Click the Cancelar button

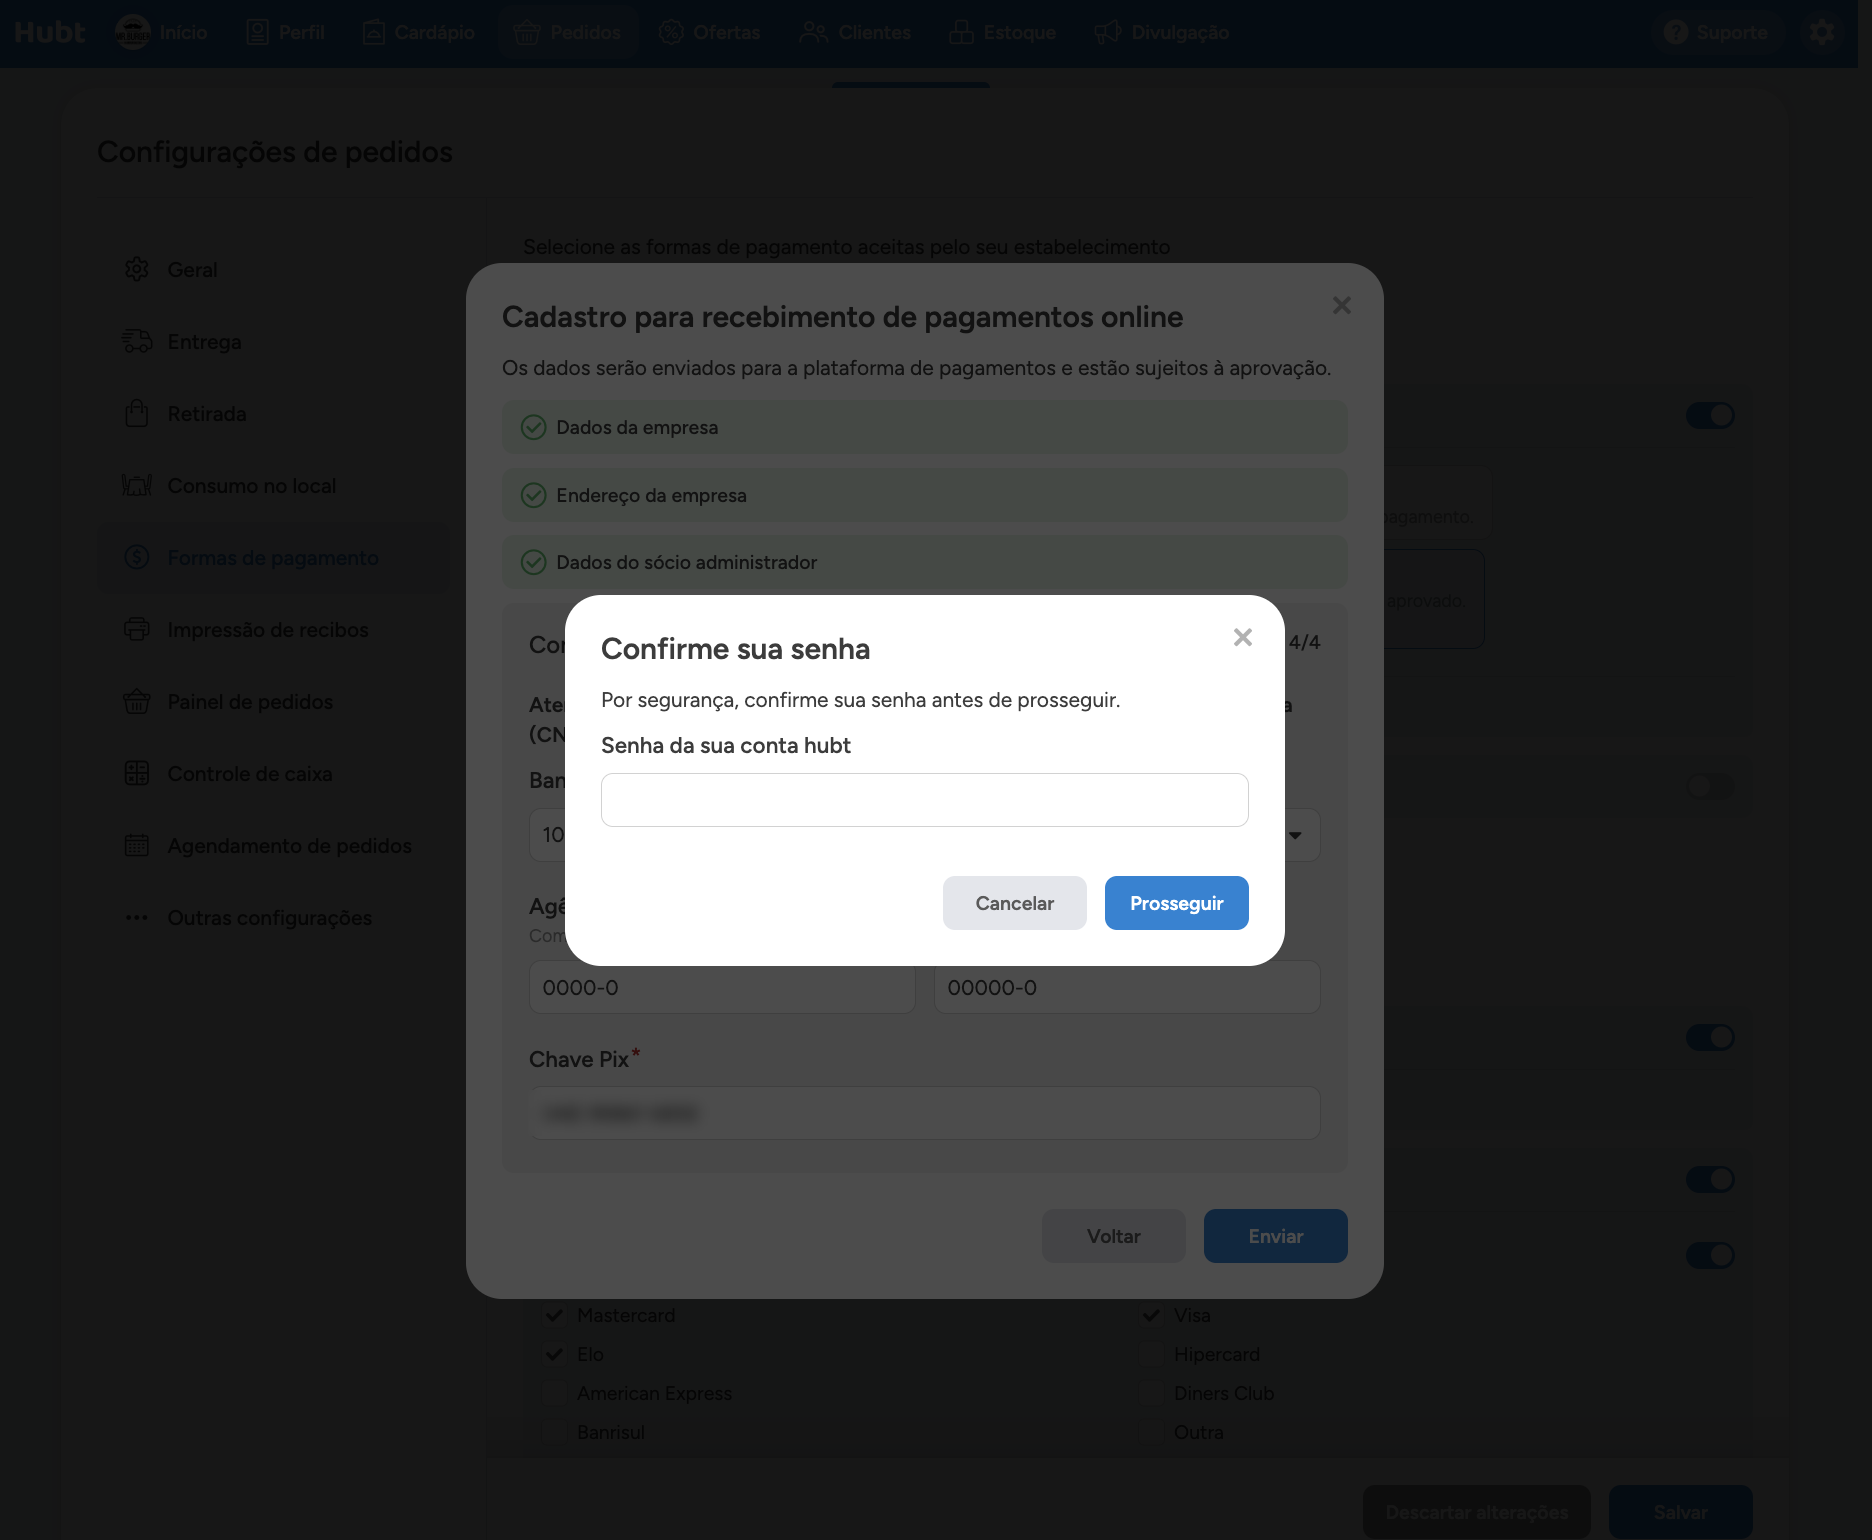(x=1014, y=903)
